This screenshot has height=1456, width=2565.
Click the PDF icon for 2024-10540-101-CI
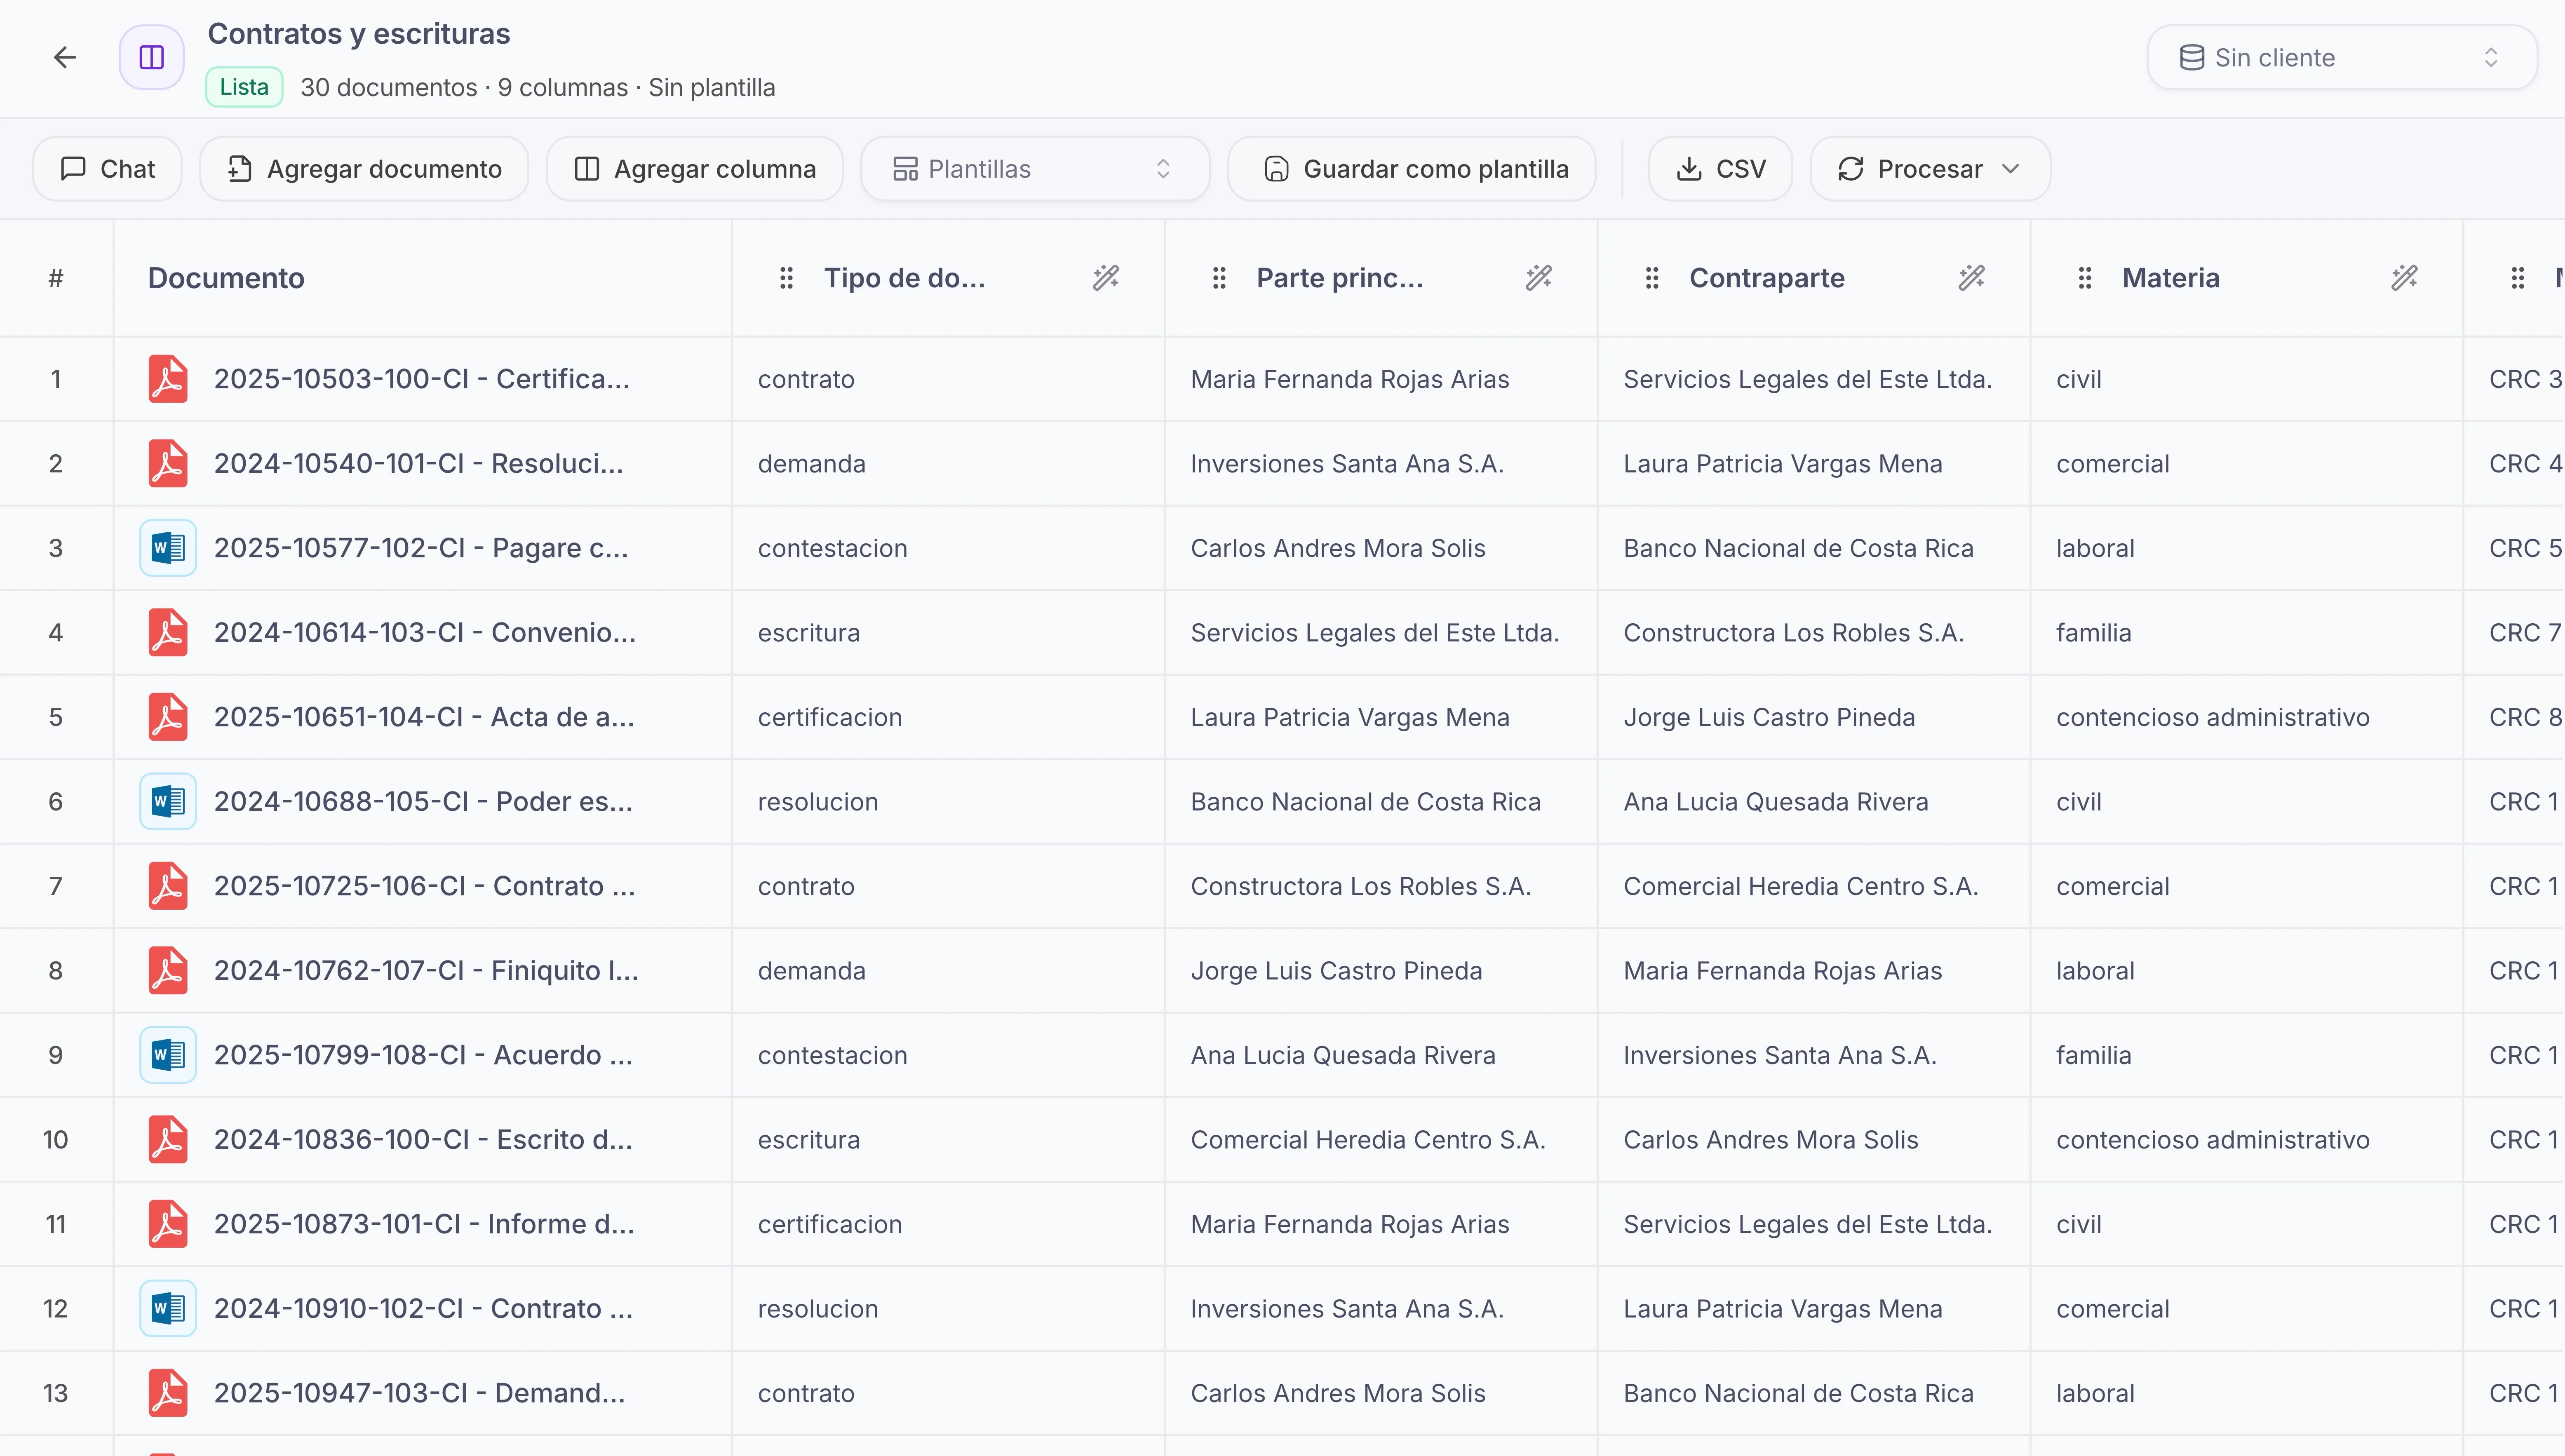pos(168,464)
